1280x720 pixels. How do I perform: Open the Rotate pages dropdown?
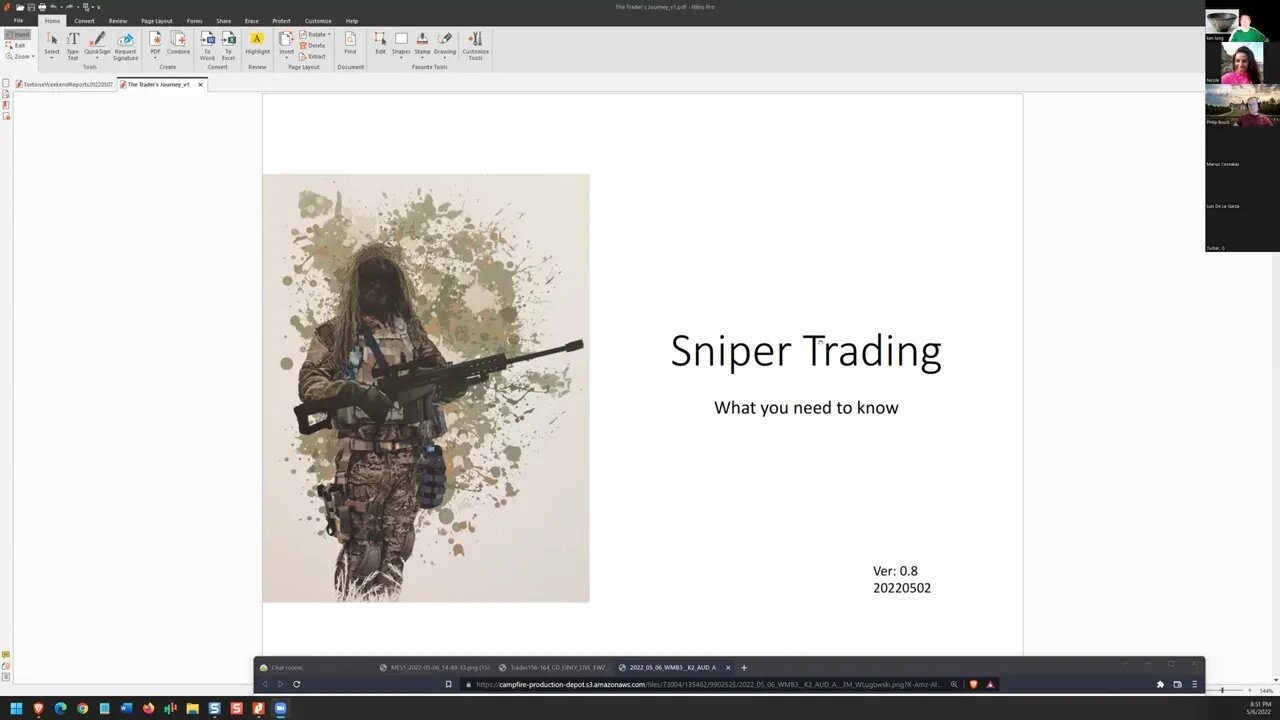314,34
